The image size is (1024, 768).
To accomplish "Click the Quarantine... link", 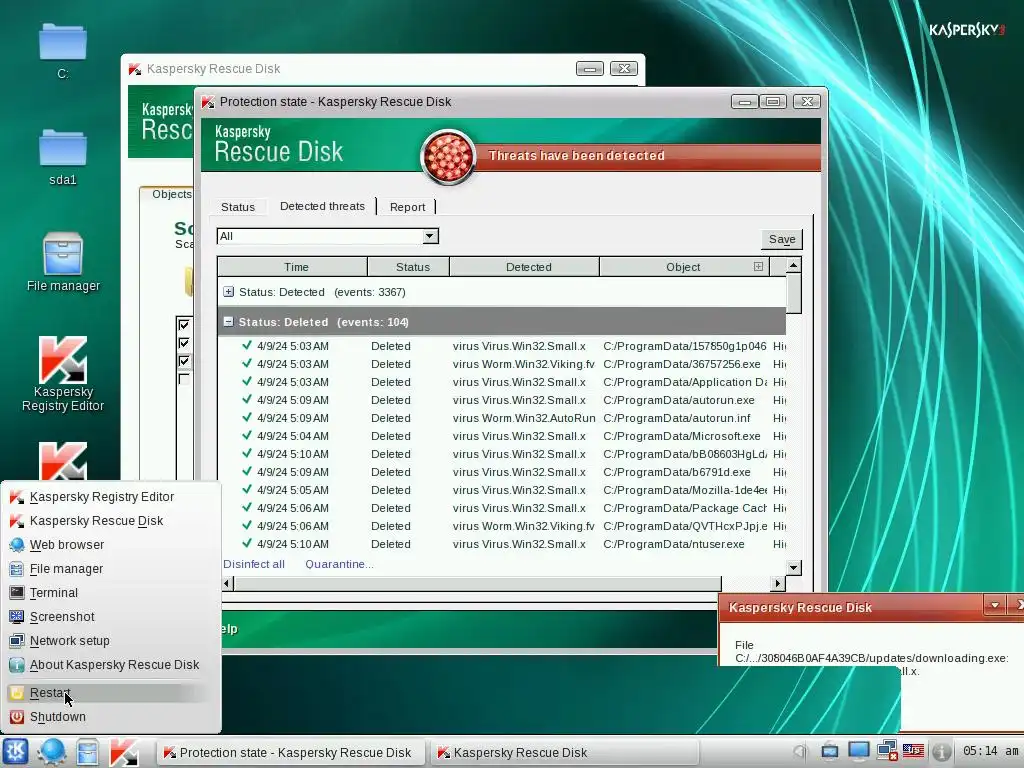I will tap(339, 564).
